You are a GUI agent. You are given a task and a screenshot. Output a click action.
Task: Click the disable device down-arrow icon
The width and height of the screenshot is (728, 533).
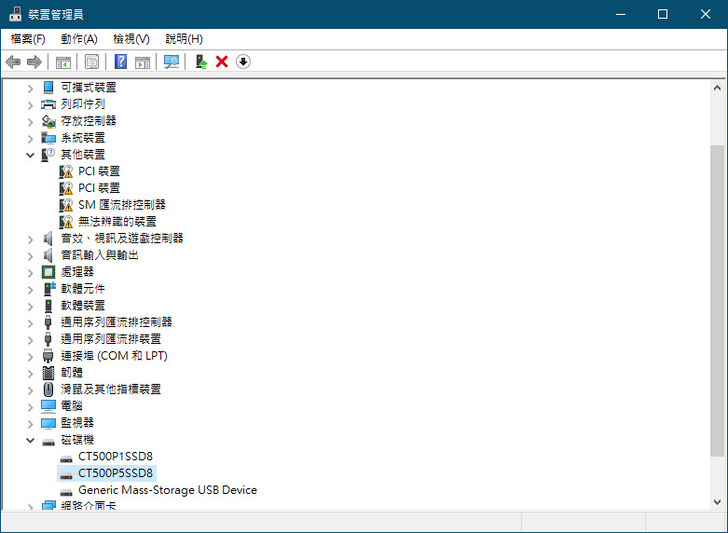point(243,61)
